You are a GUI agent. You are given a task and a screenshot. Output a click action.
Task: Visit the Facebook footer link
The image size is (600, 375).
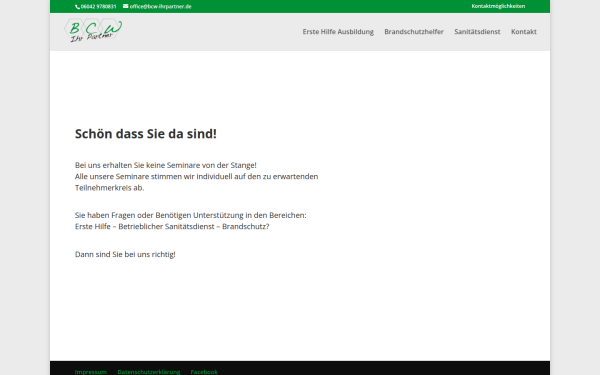204,372
